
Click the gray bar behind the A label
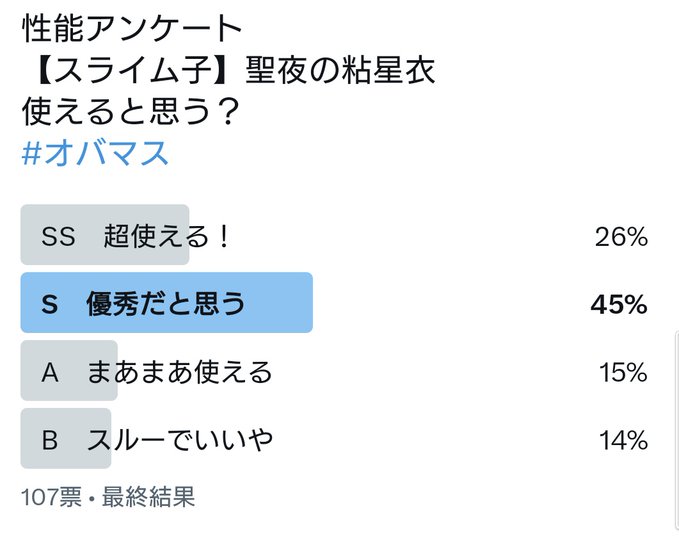69,371
